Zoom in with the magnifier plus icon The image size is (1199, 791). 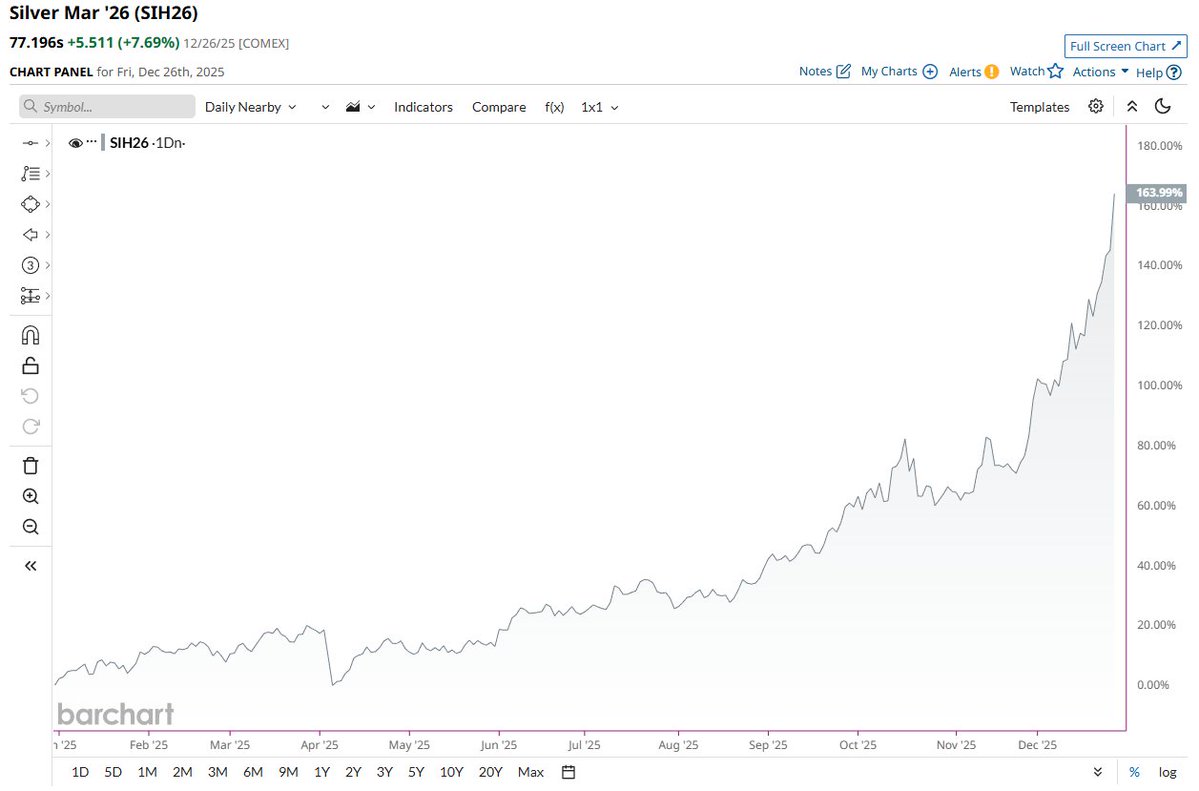coord(31,496)
